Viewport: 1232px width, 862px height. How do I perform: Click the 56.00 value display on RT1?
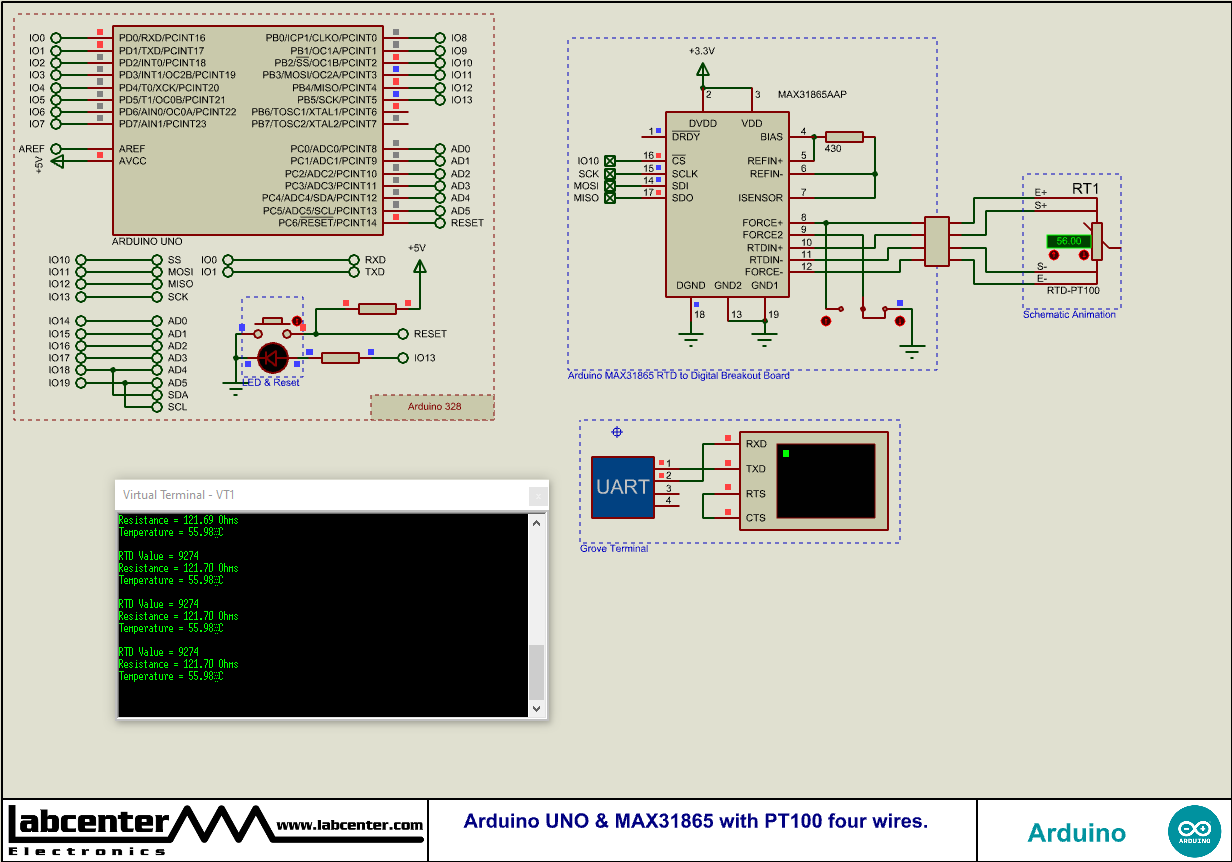(x=1068, y=241)
